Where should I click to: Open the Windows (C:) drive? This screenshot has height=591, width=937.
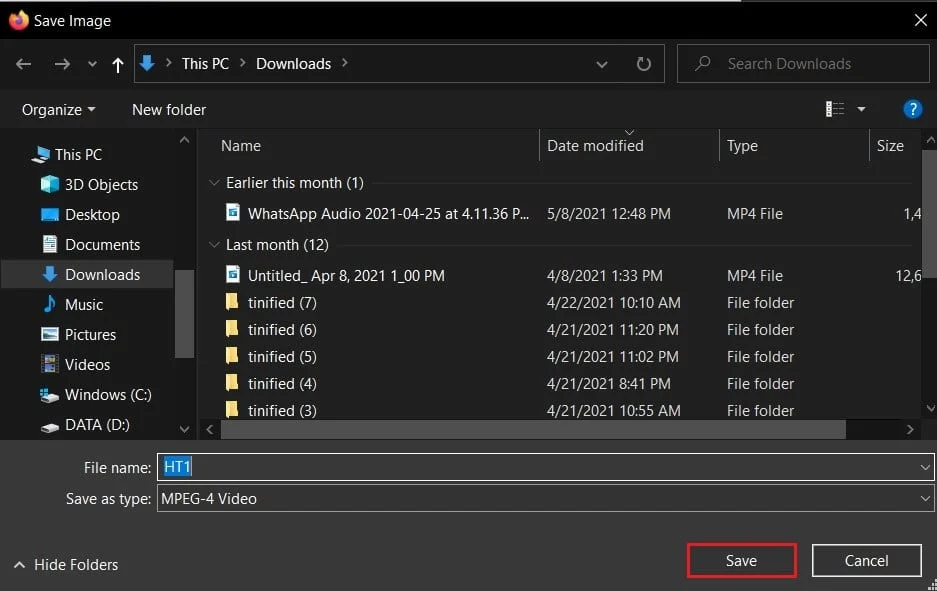click(x=103, y=394)
